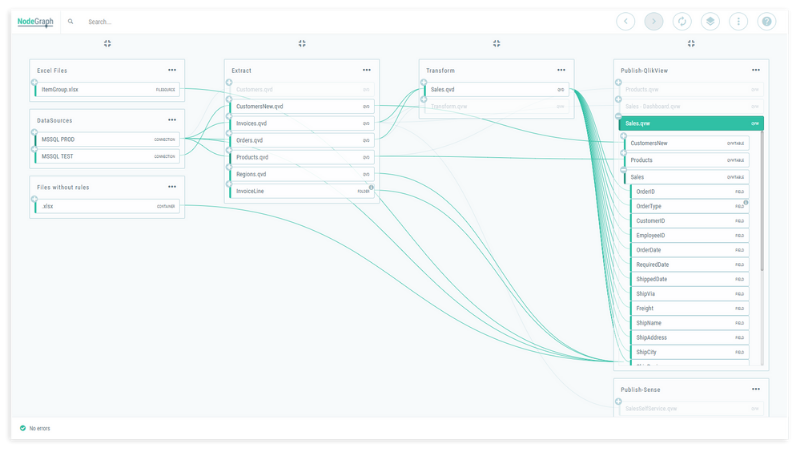Click the Publish-QlikView panel scrollbar
Screen dimensions: 800x452
[x=762, y=200]
